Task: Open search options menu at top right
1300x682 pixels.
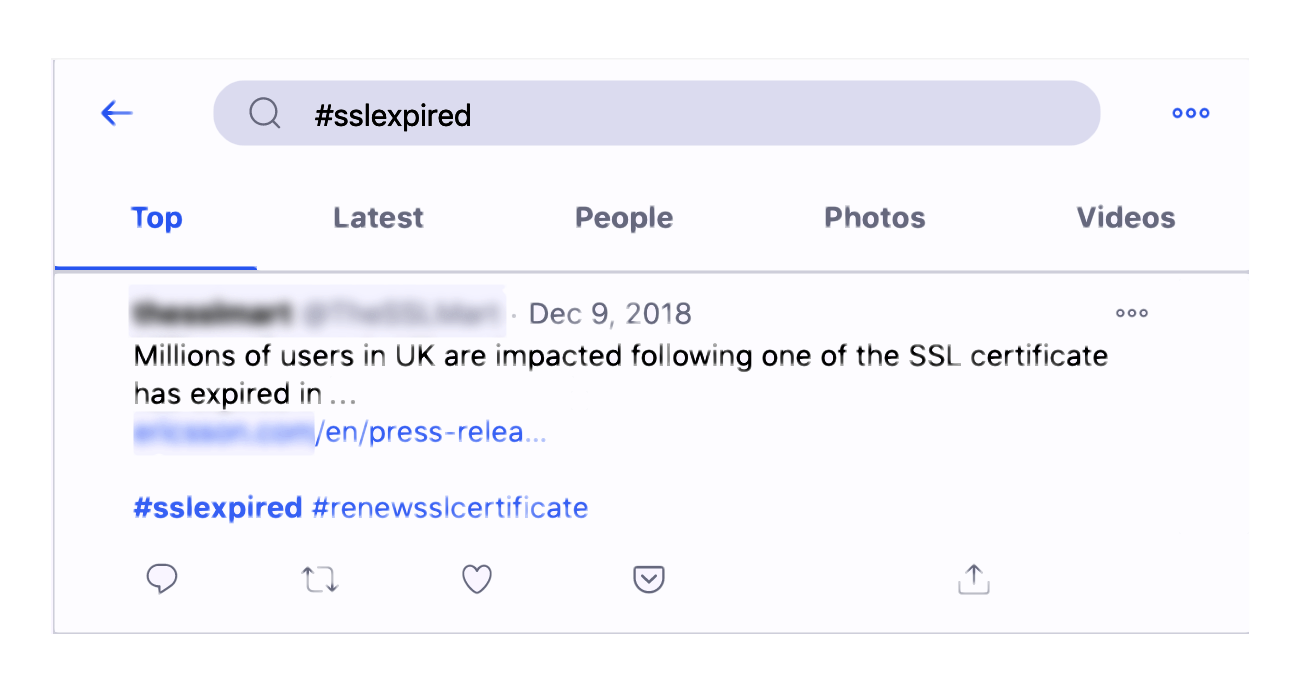Action: 1190,113
